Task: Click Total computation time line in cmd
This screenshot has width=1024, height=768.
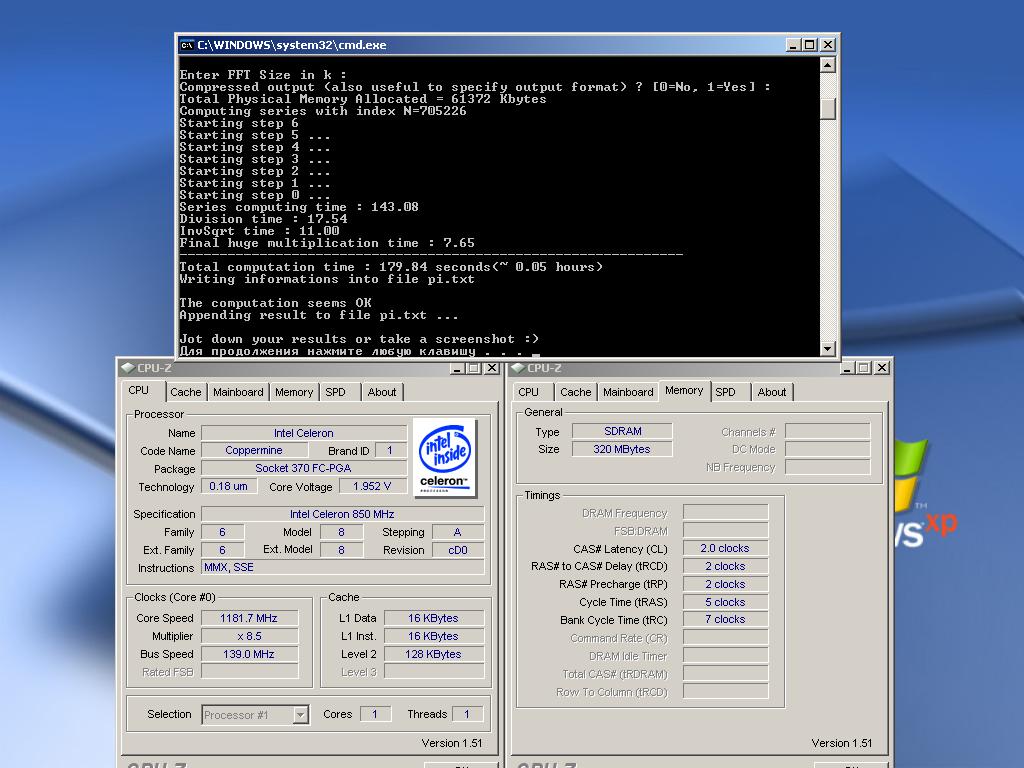Action: (x=391, y=267)
